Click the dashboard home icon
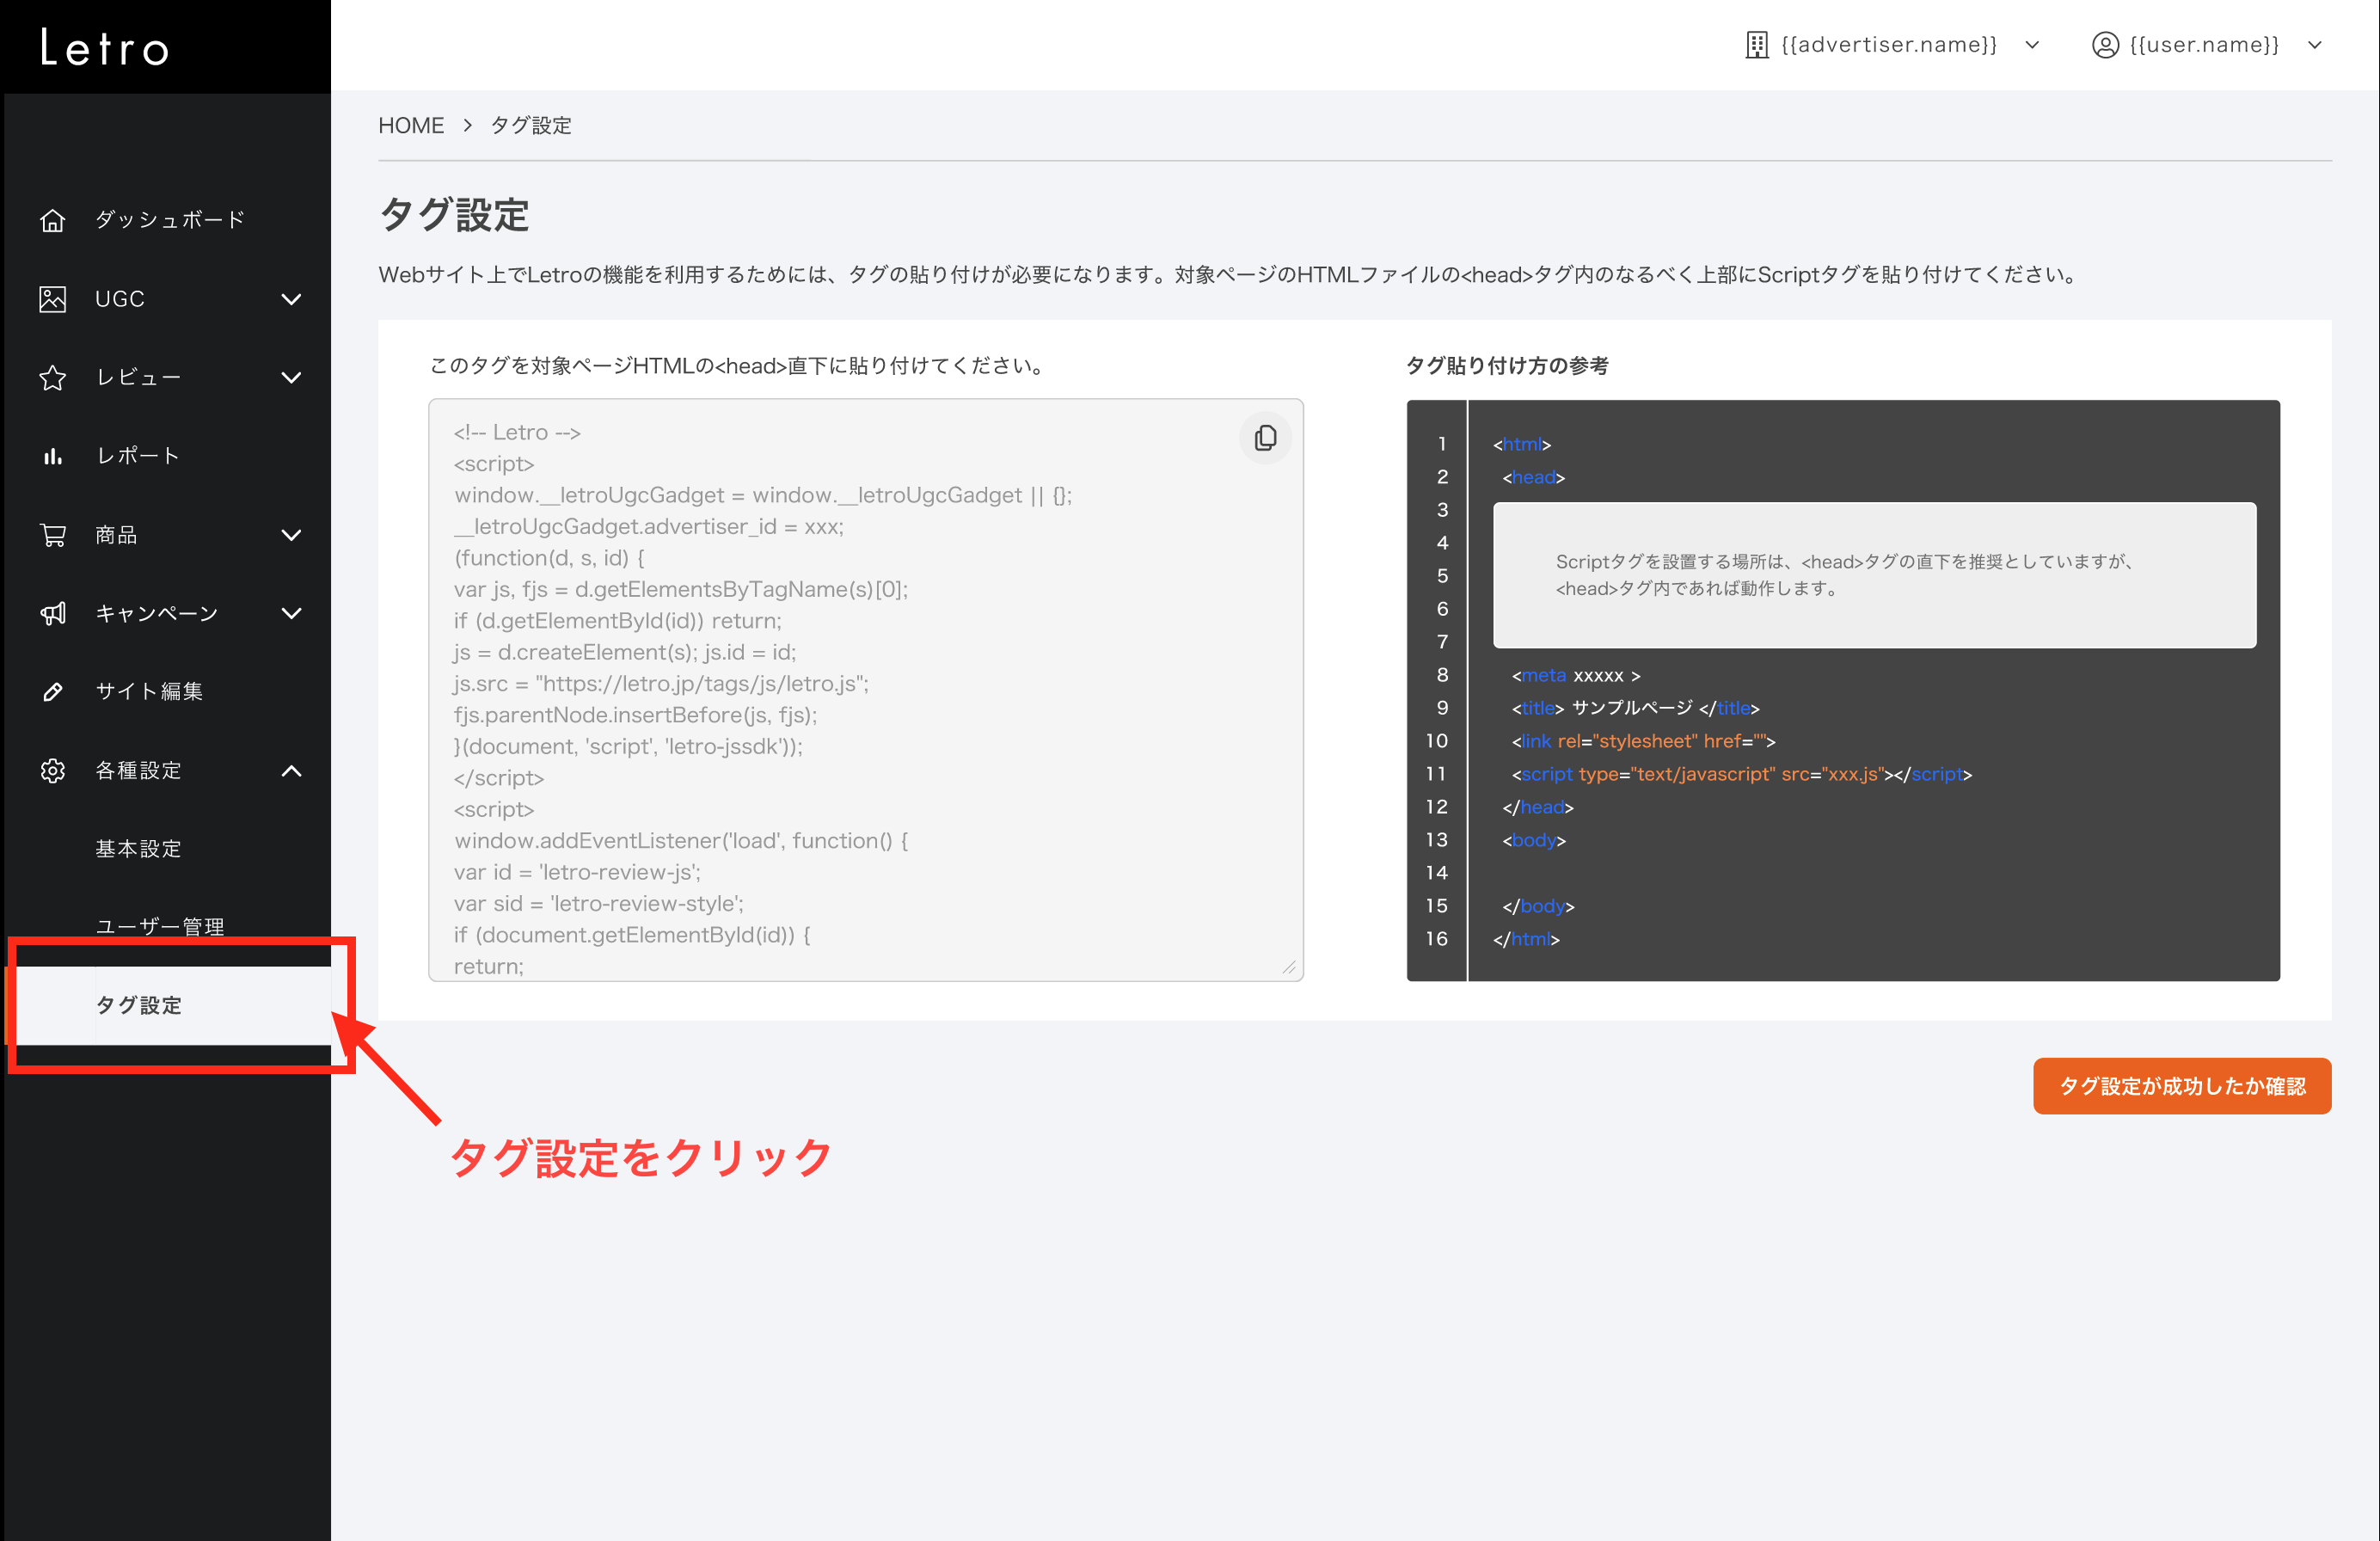This screenshot has width=2380, height=1541. [x=53, y=220]
